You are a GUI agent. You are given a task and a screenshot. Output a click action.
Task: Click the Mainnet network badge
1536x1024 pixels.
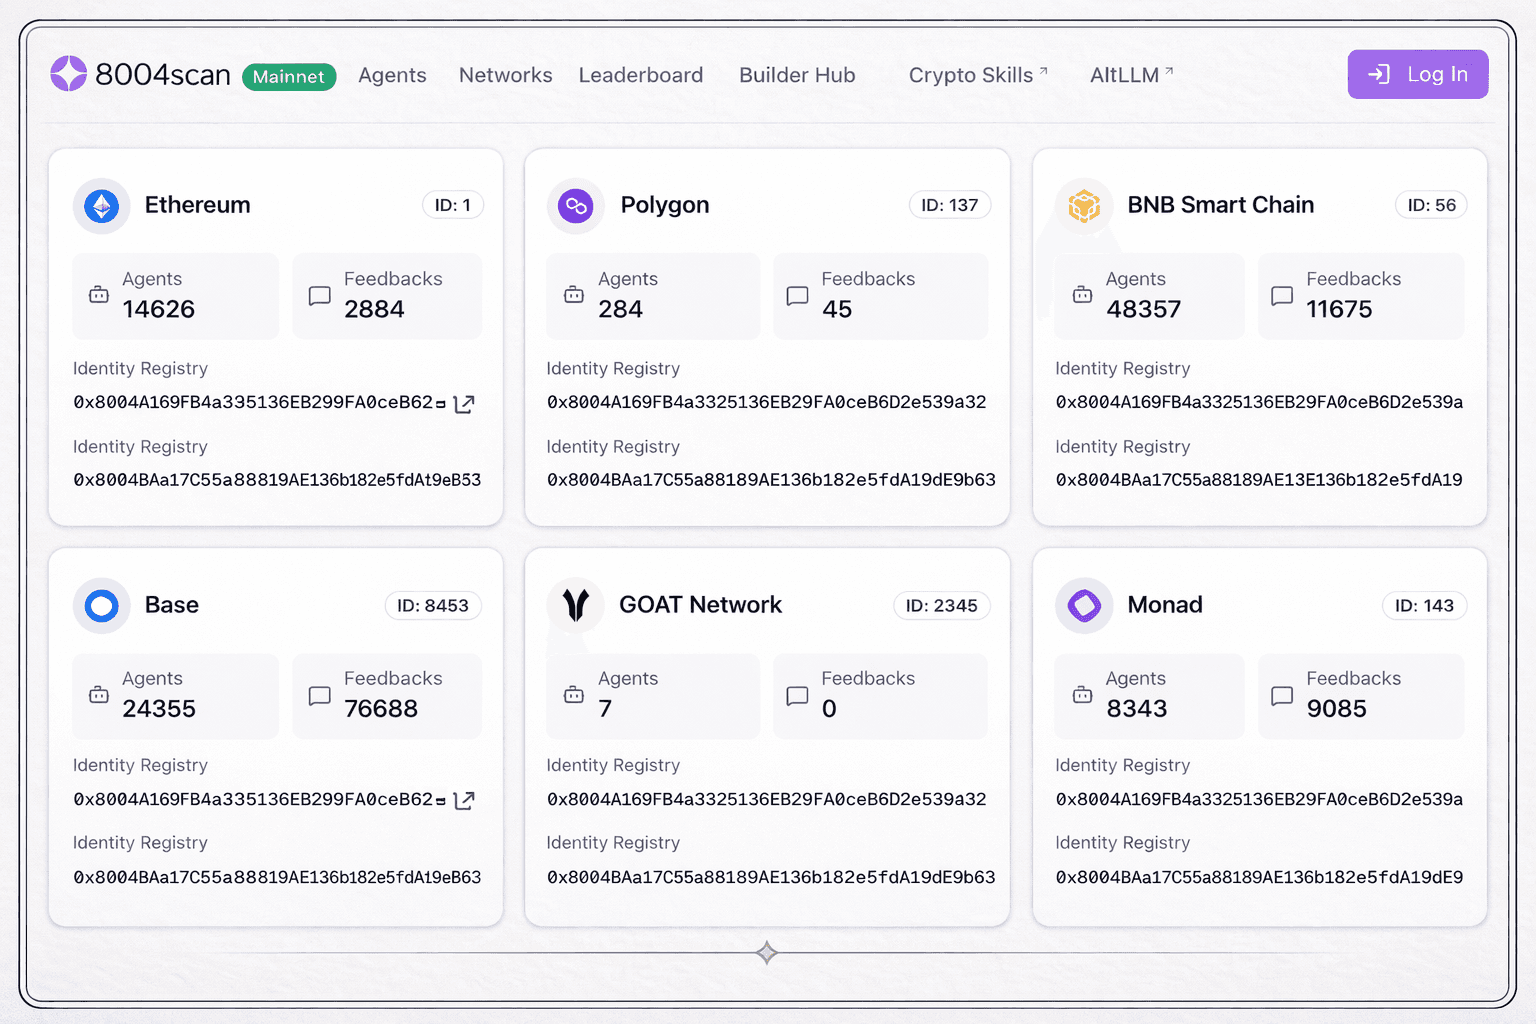coord(289,76)
